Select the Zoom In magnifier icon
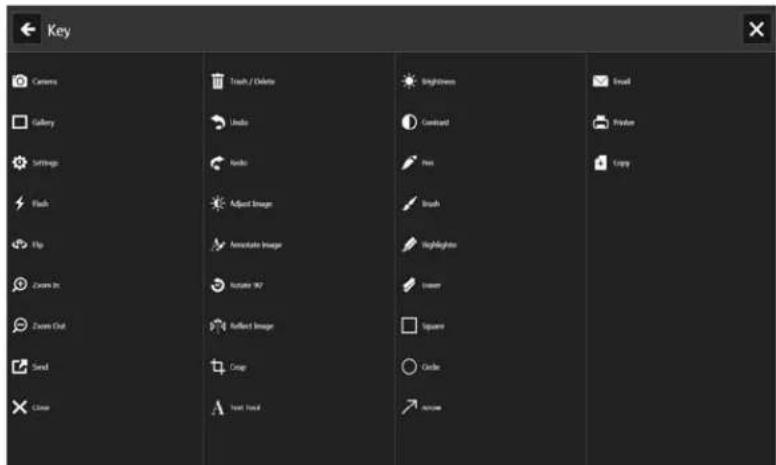Screen dimensions: 776x465 pos(18,285)
